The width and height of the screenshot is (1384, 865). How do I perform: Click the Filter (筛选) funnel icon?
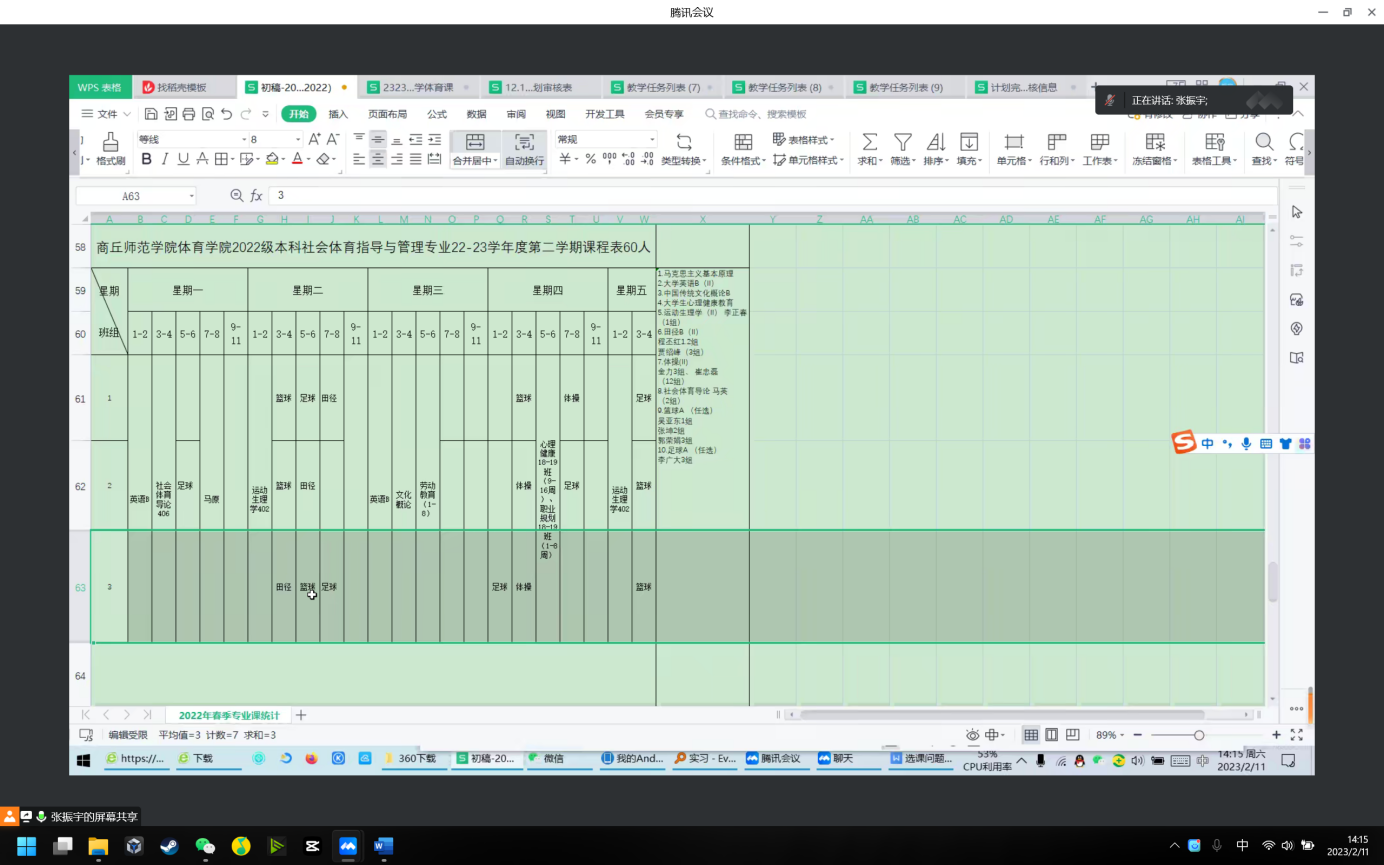click(x=902, y=142)
